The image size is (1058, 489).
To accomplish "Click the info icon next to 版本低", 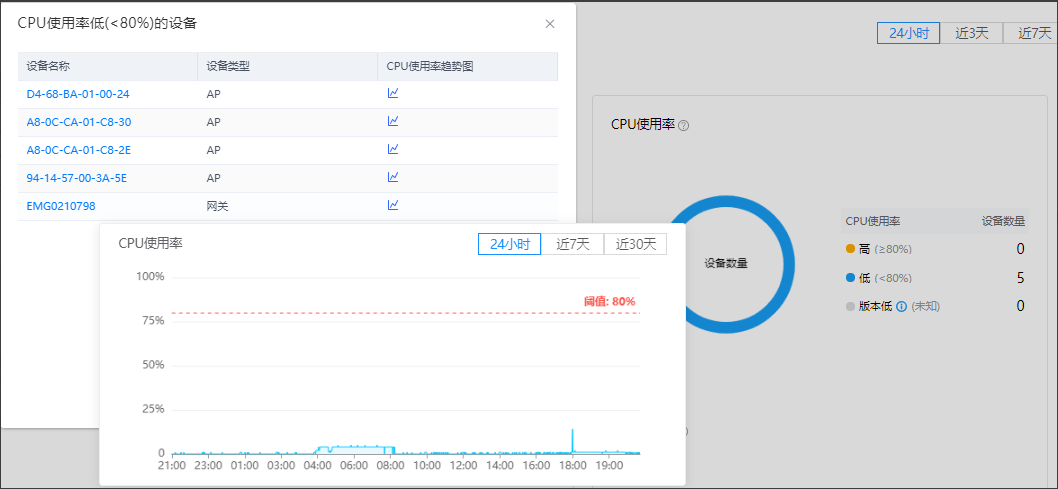I will point(901,306).
